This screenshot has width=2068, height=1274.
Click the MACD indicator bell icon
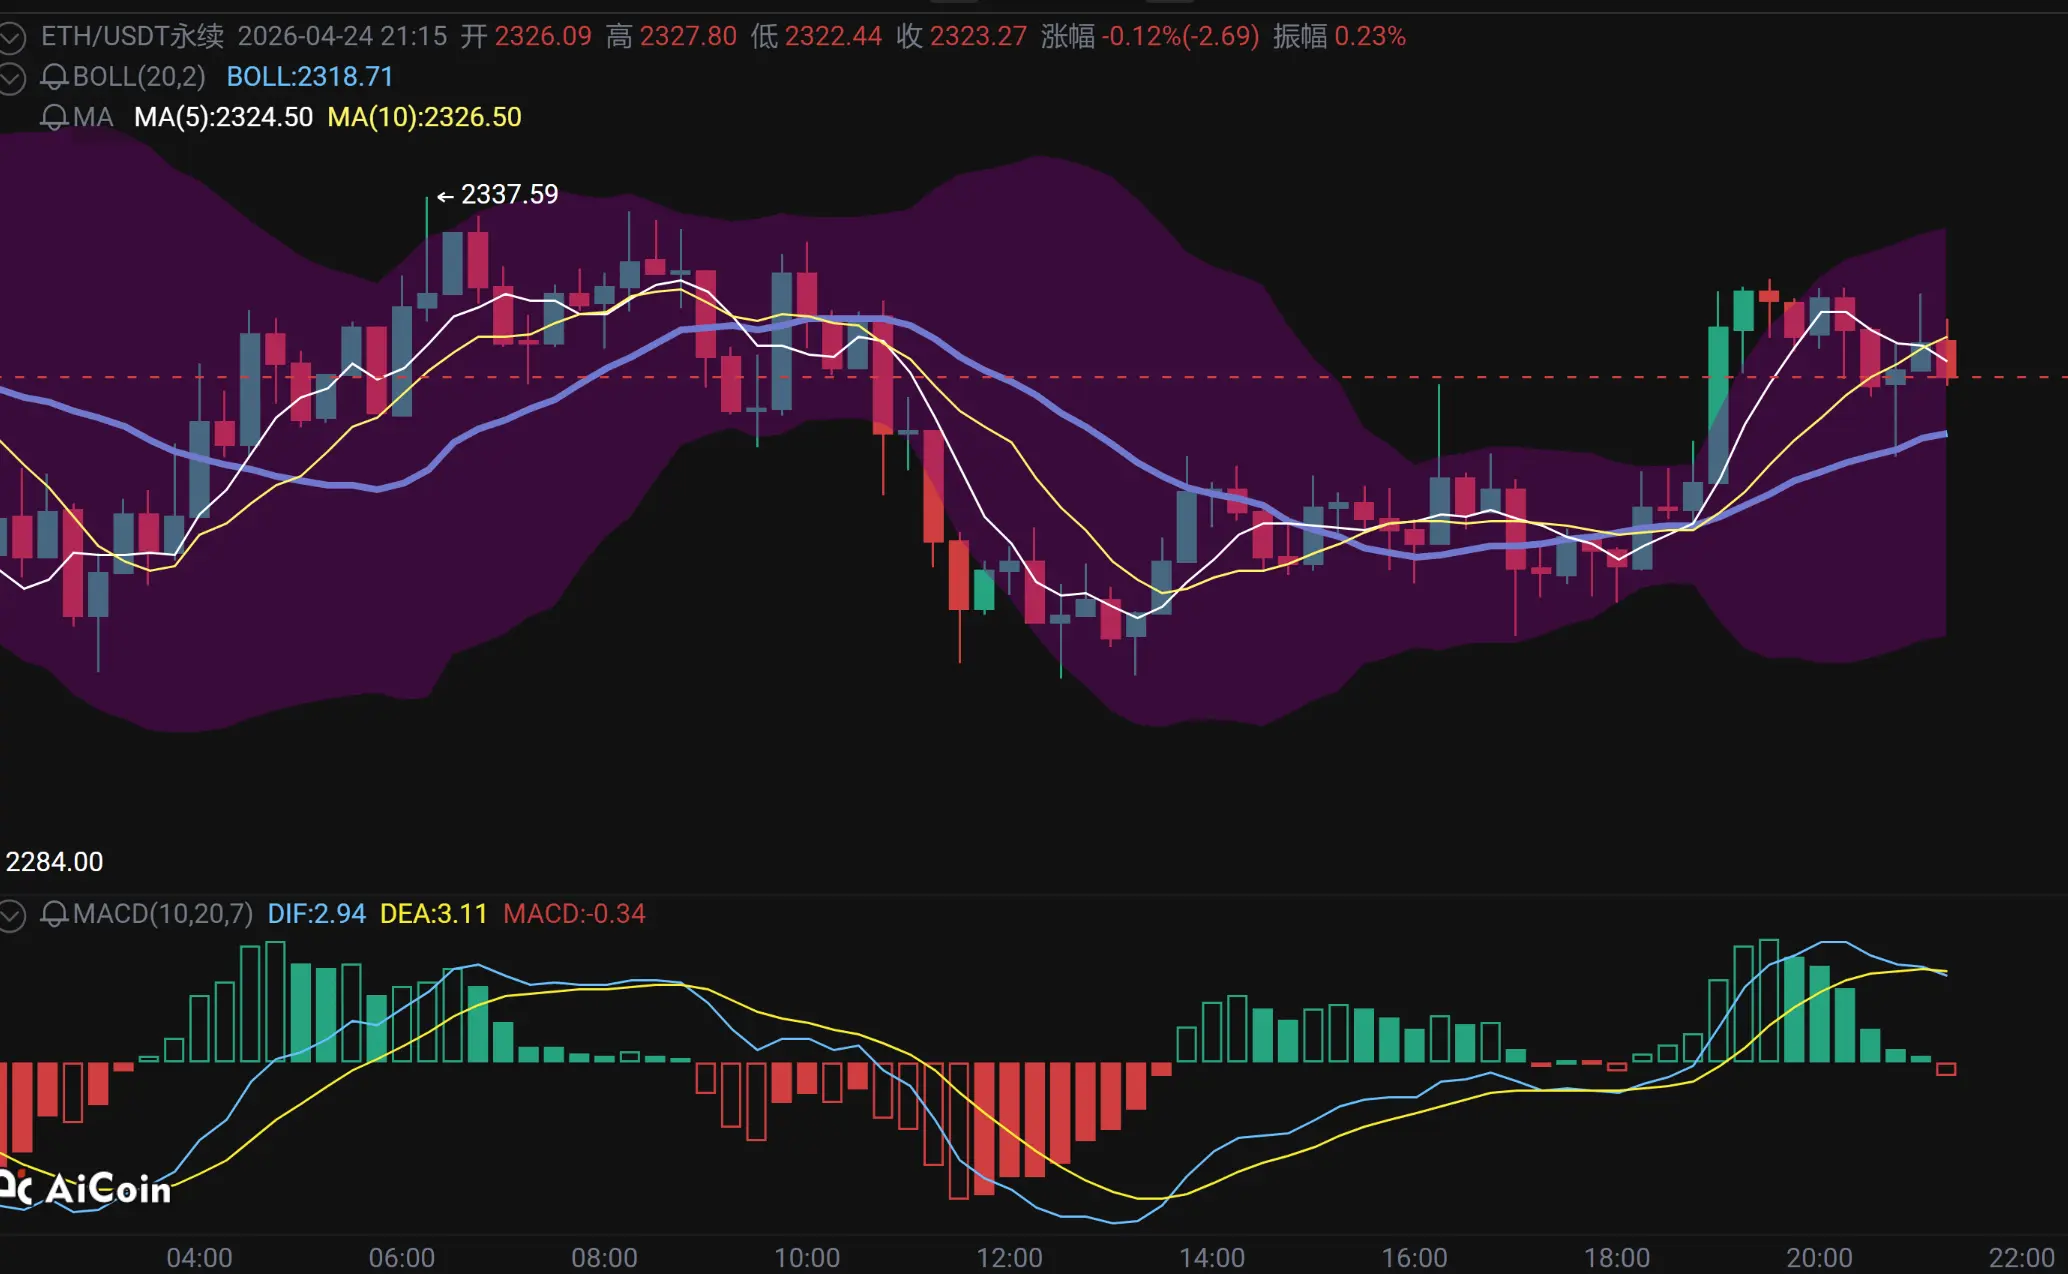54,914
